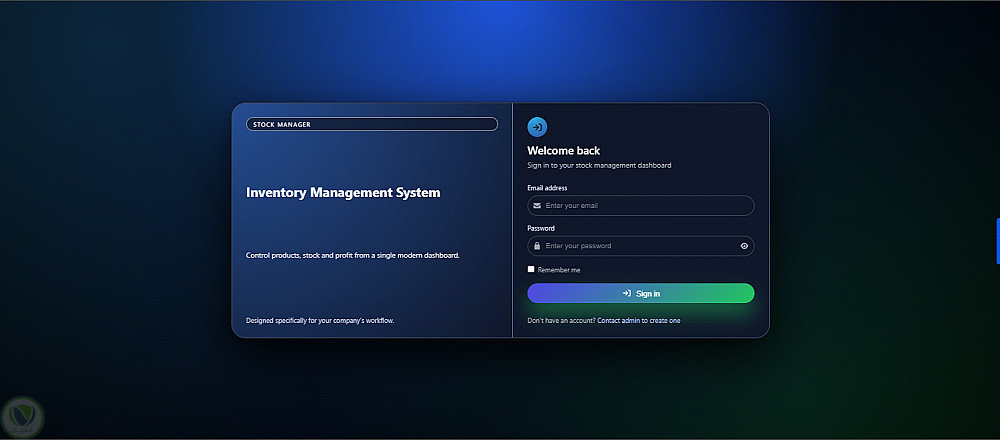Click 'Control products, stock and profit' description
1000x440 pixels.
click(353, 256)
